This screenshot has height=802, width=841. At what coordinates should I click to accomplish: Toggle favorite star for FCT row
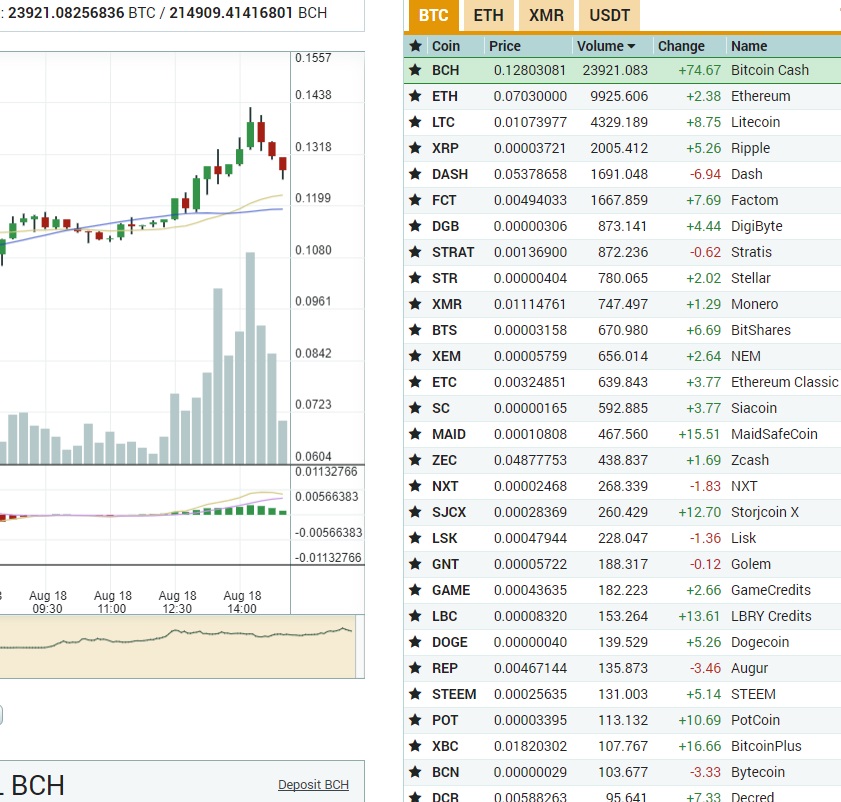click(415, 200)
